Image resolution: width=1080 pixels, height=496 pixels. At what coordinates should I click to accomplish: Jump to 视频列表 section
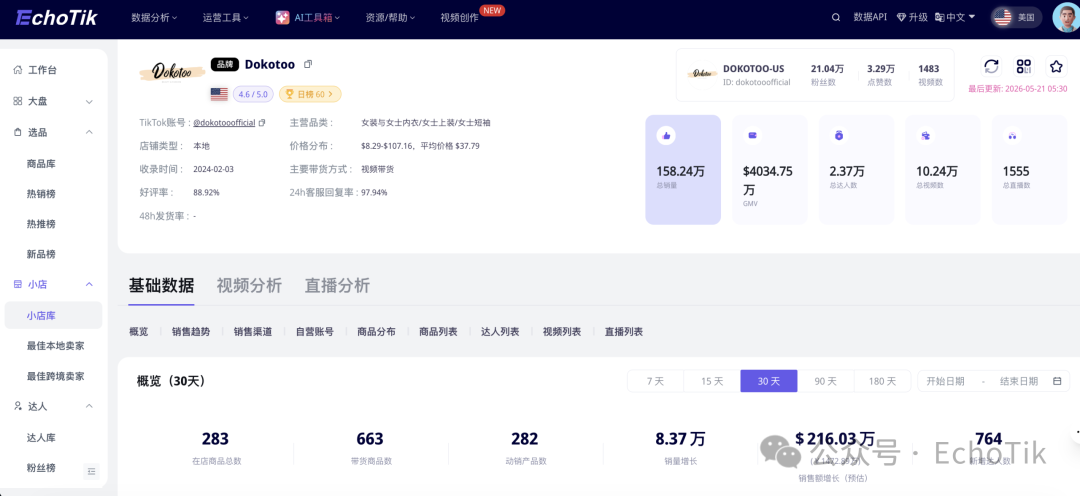coord(562,331)
